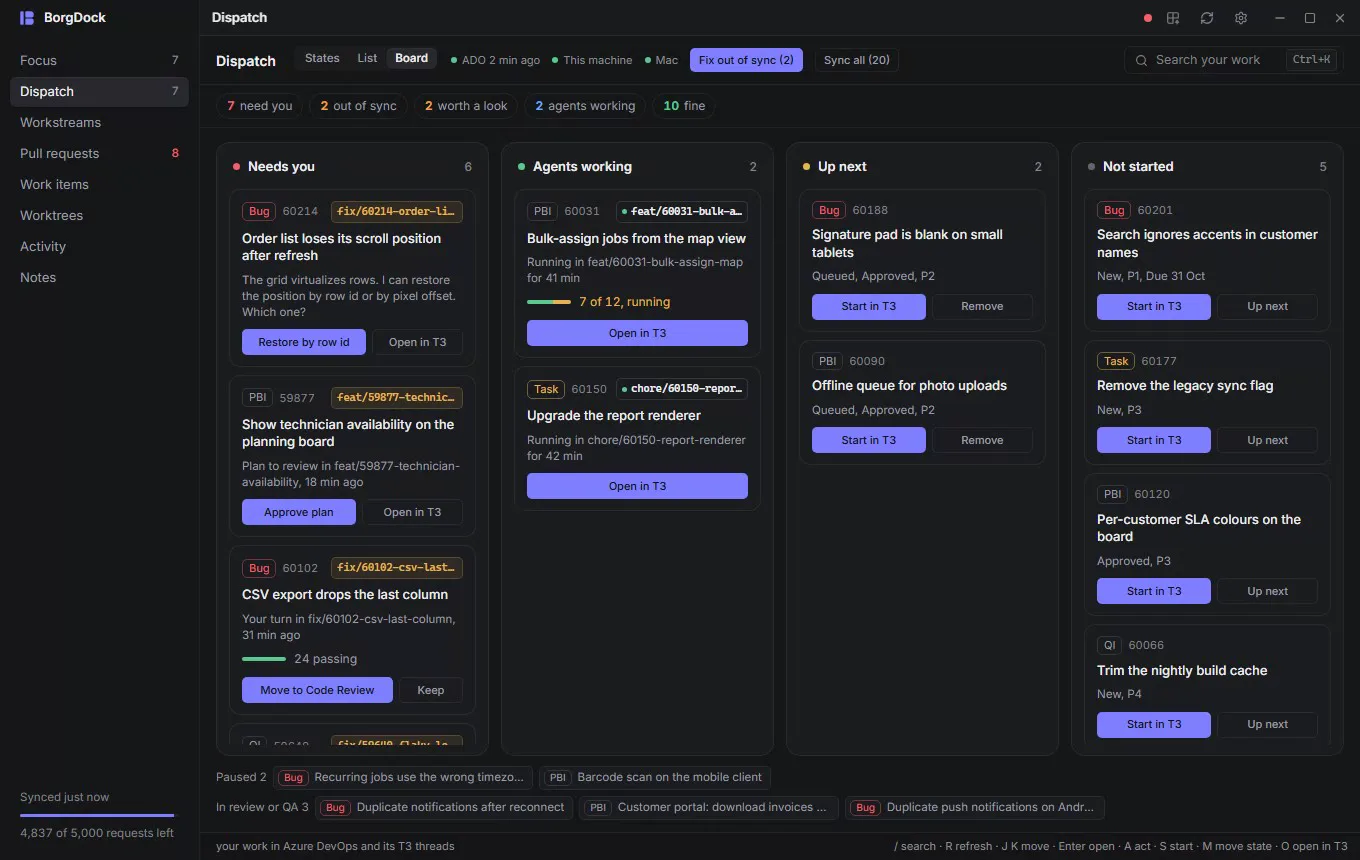This screenshot has width=1360, height=860.
Task: Focus the "Search your work" field
Action: click(x=1232, y=60)
